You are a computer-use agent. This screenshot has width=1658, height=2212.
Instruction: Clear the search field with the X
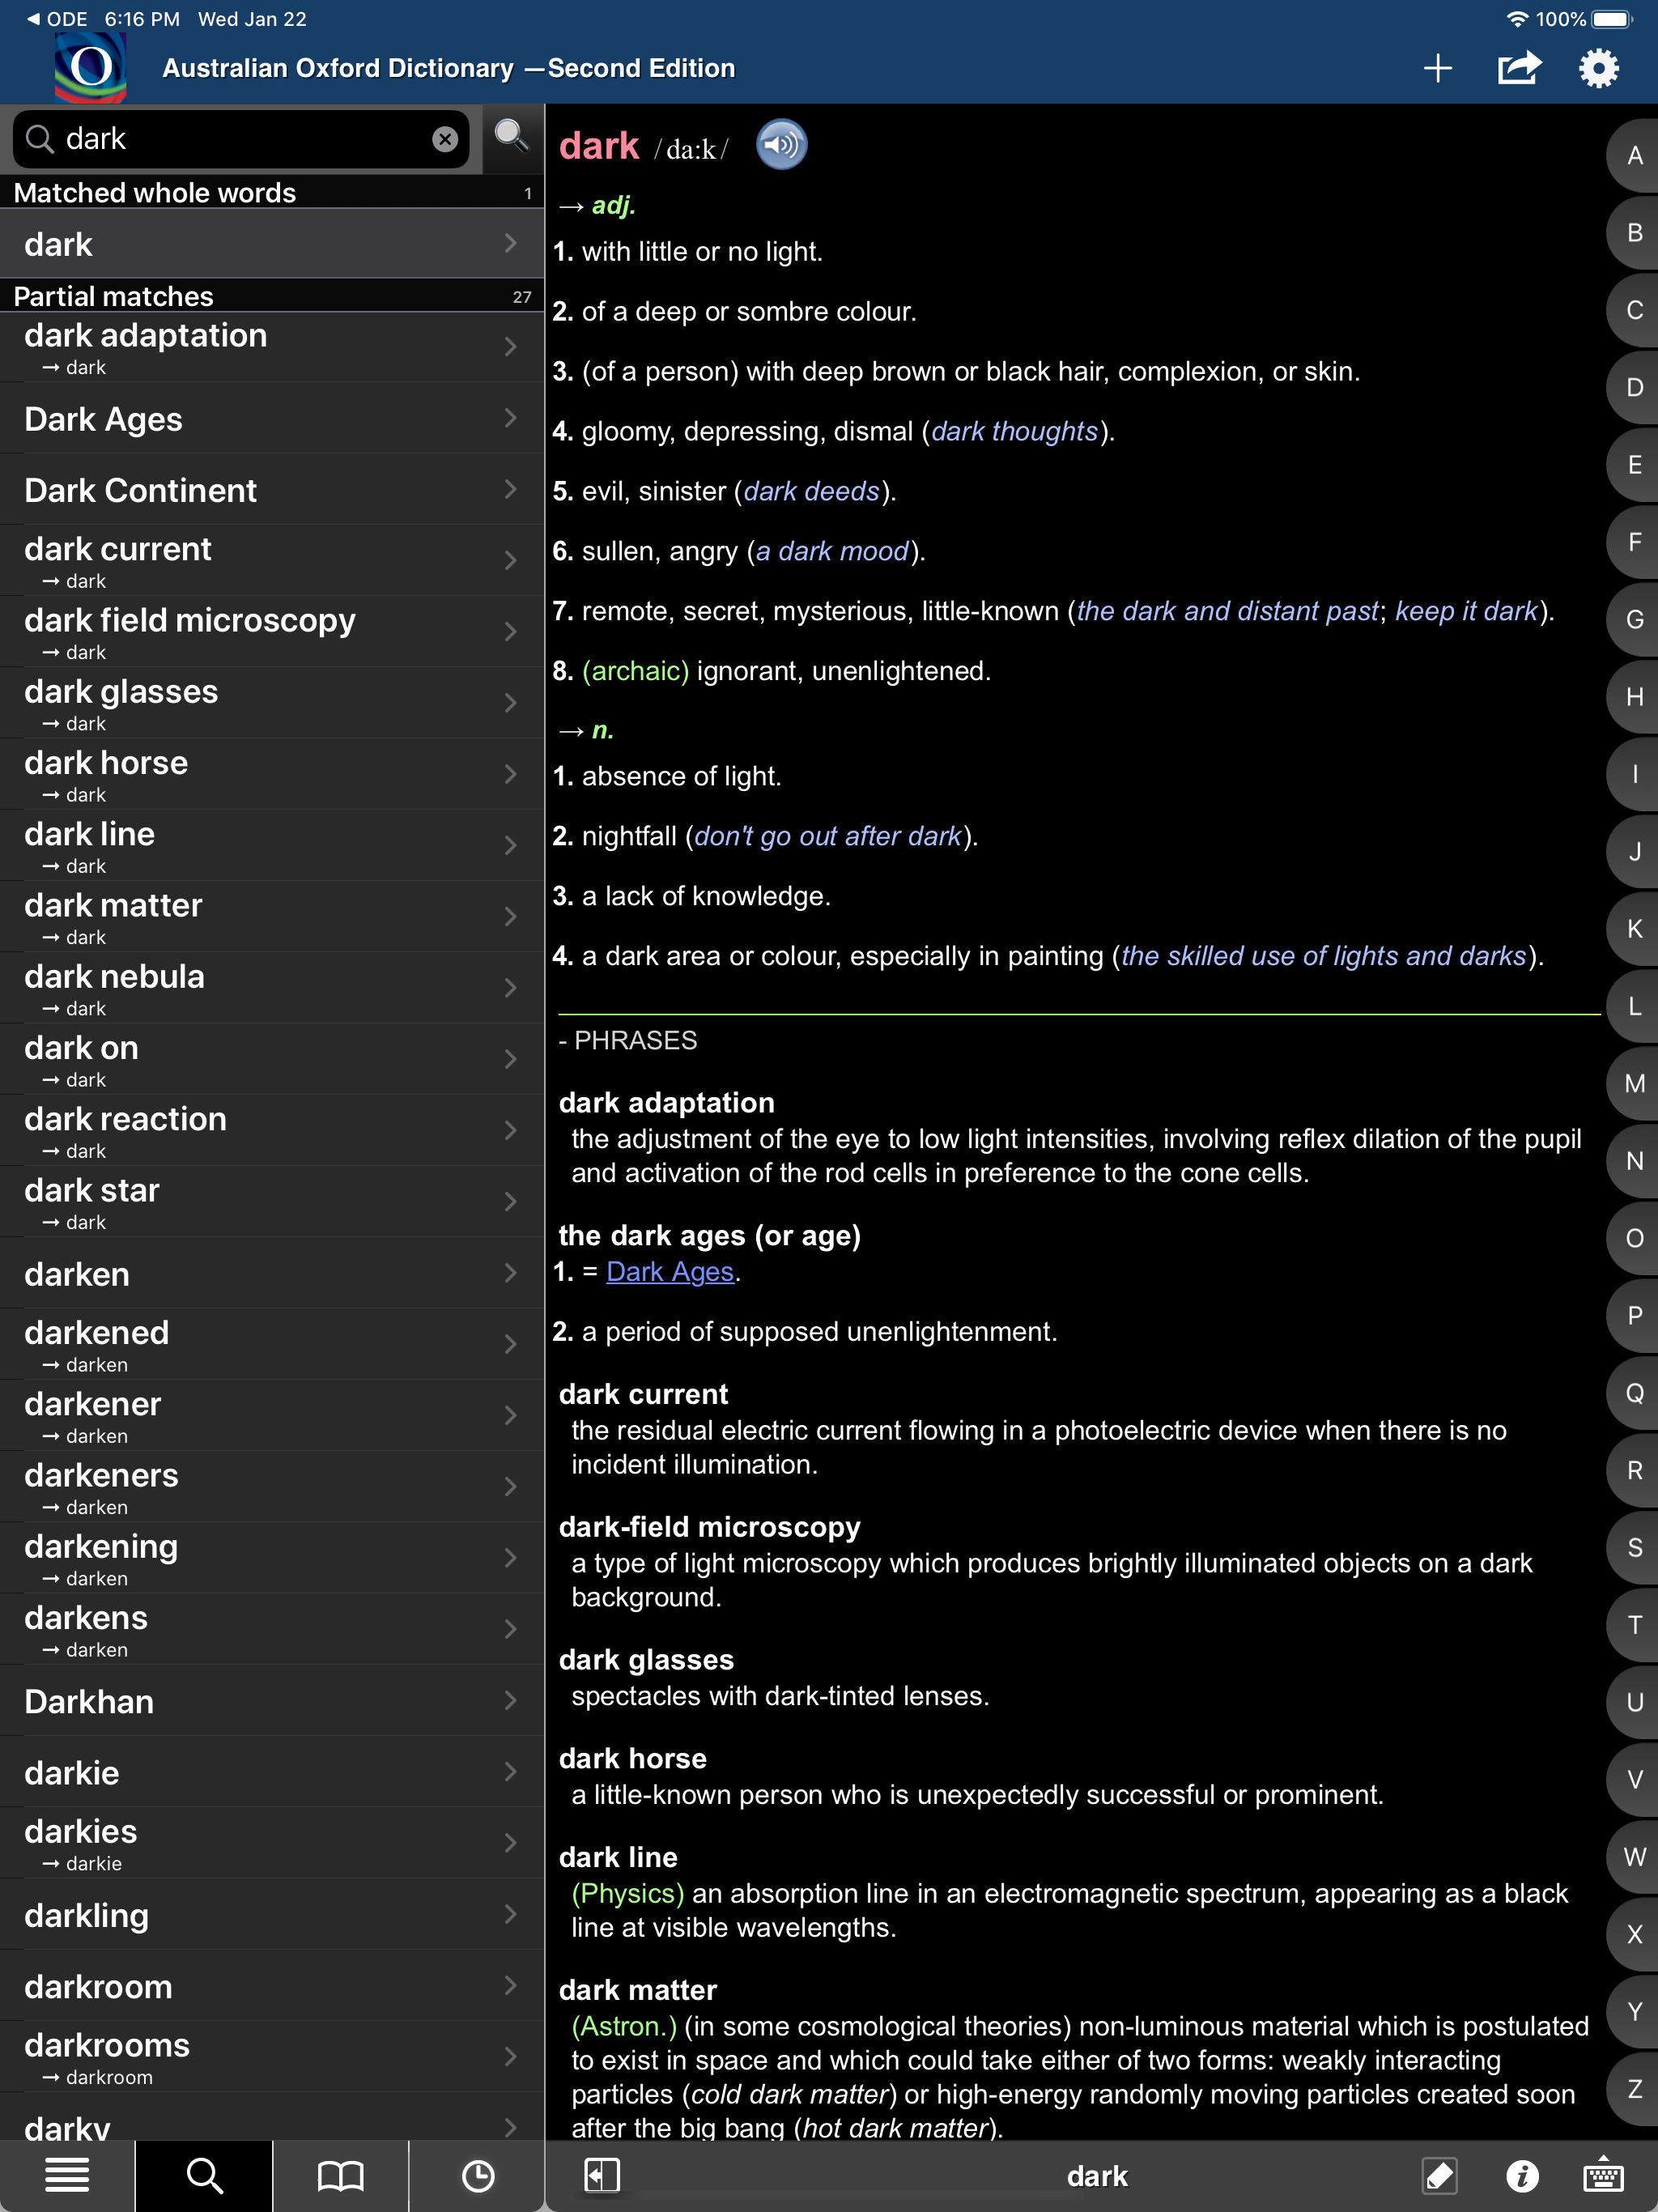(445, 139)
